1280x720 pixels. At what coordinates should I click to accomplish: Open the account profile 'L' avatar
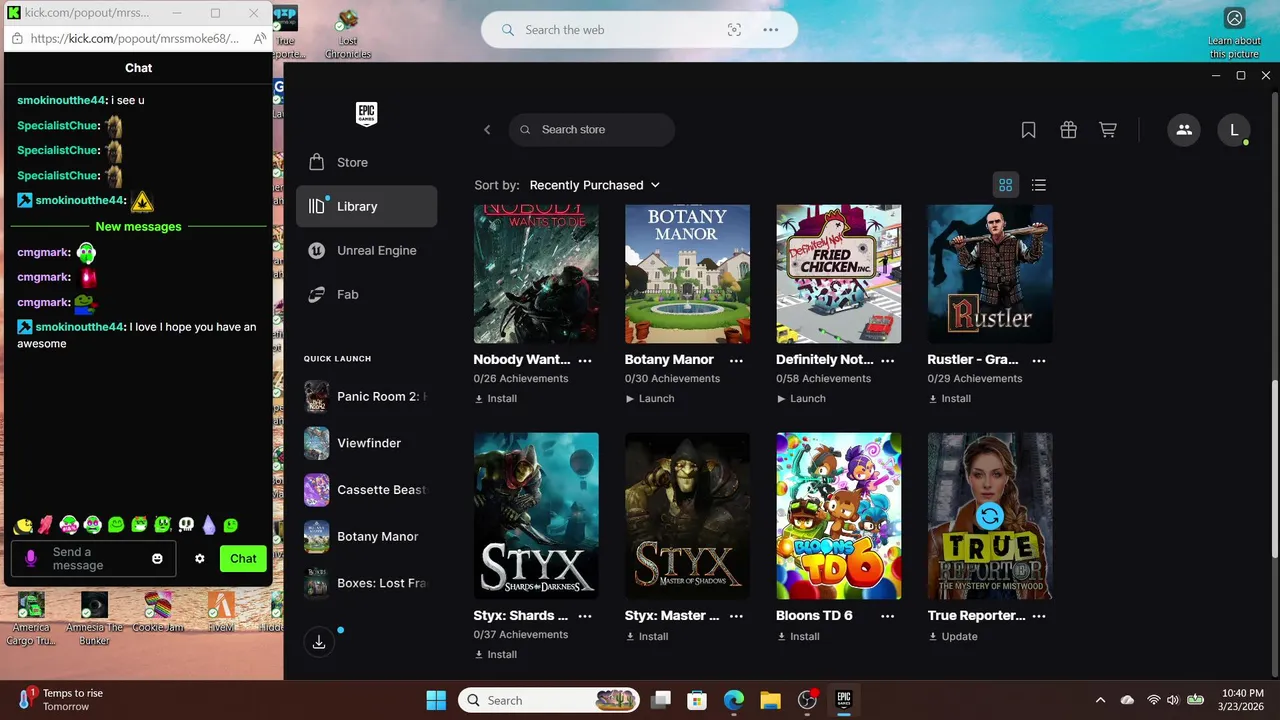[1234, 130]
